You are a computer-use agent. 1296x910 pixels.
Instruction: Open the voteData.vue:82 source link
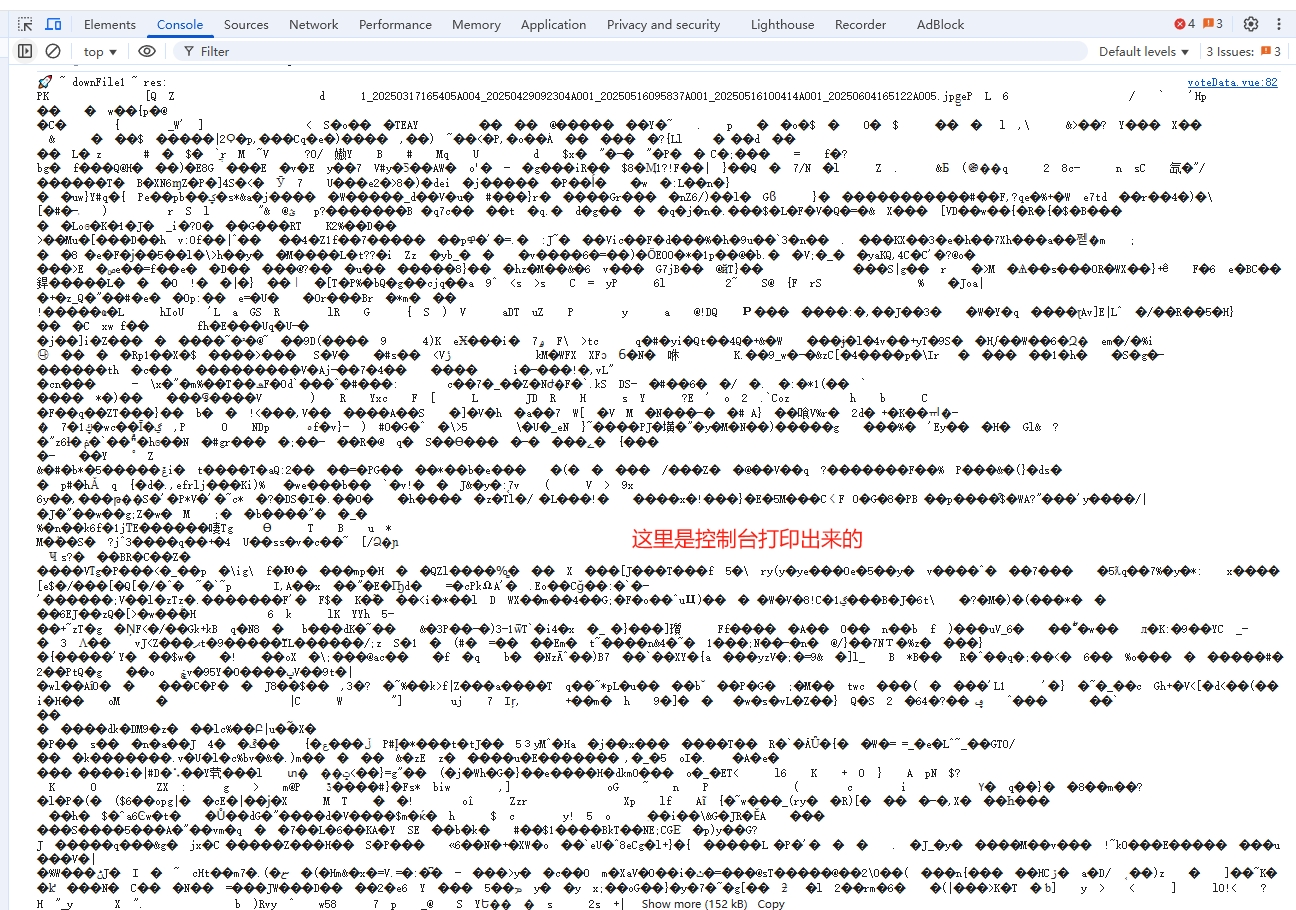[1232, 82]
